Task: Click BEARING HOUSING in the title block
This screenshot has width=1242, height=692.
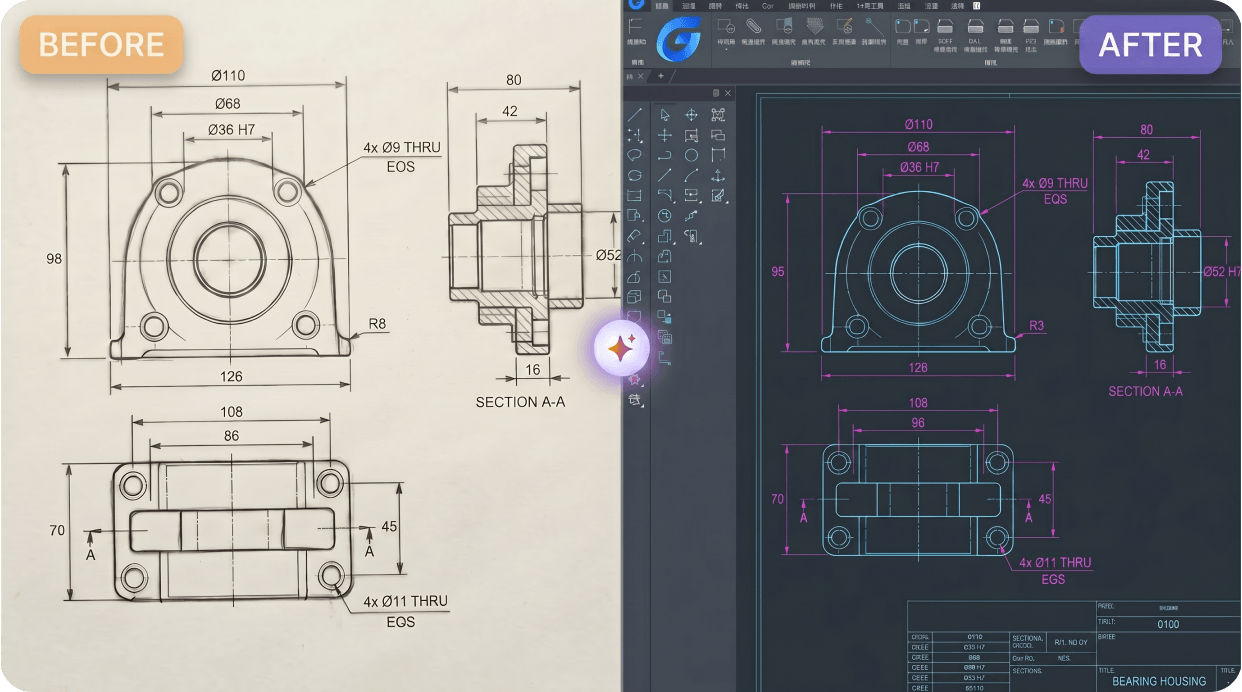Action: (x=1159, y=681)
